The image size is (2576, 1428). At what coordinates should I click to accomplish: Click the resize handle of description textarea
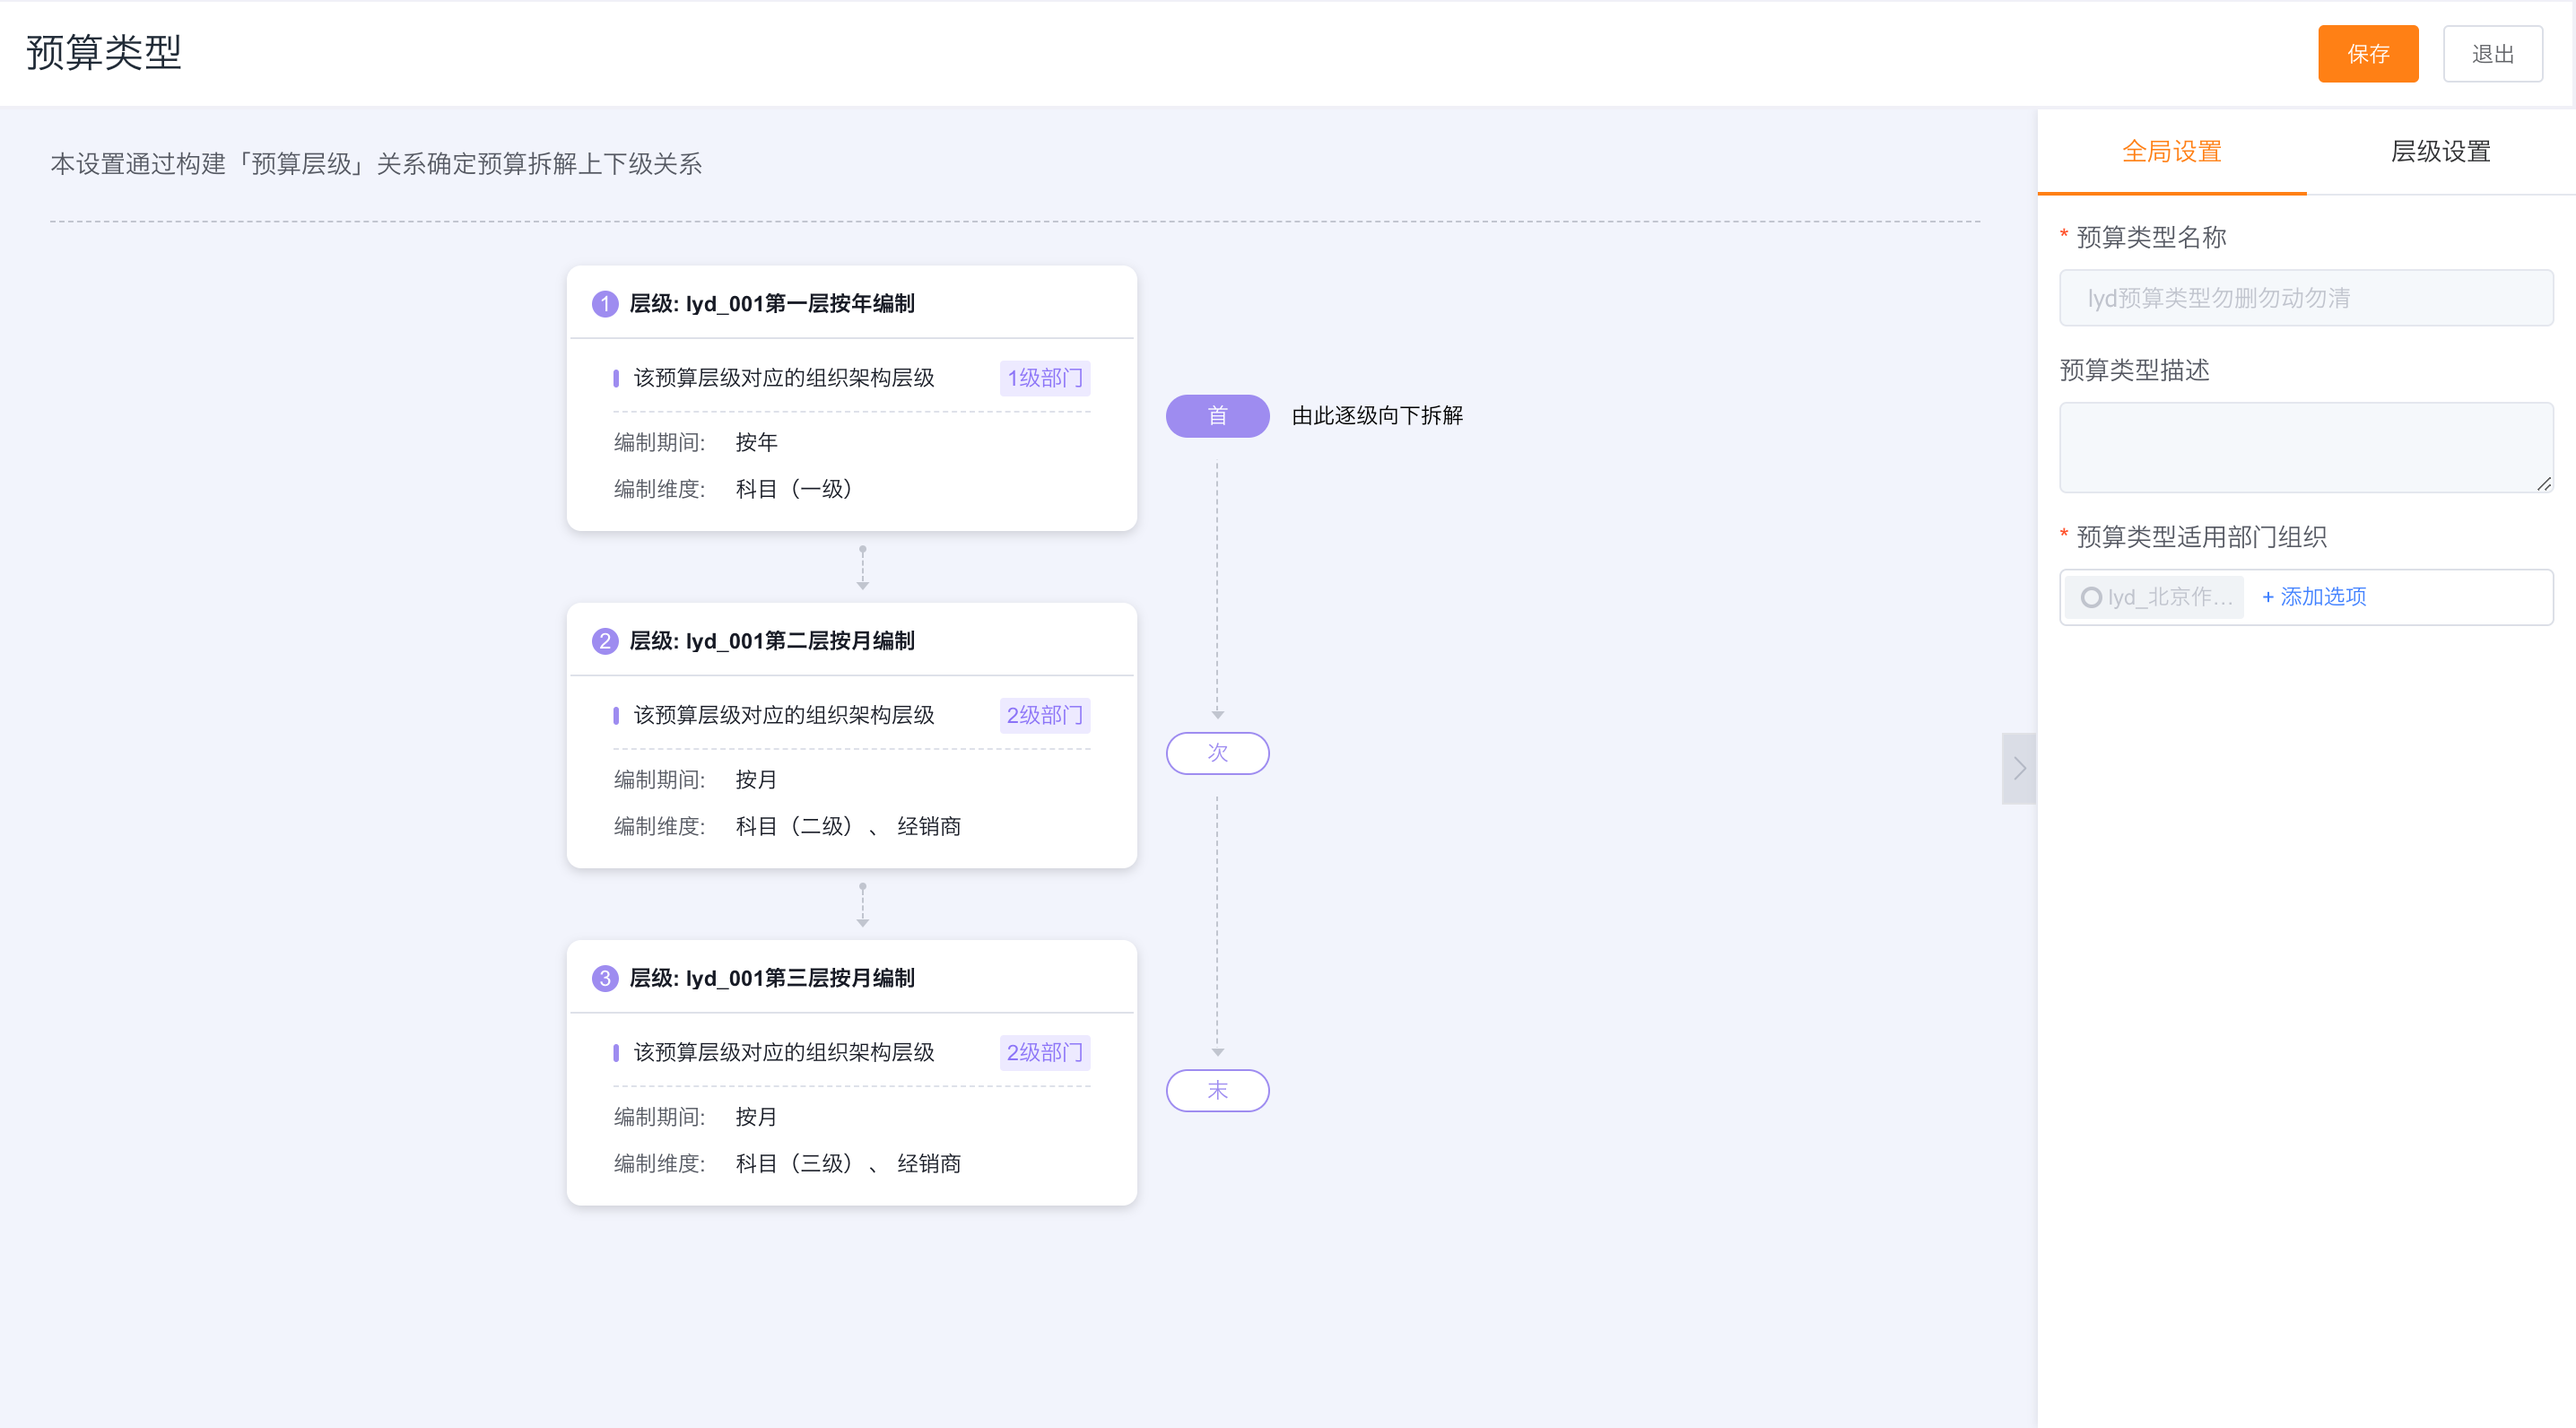click(2542, 483)
